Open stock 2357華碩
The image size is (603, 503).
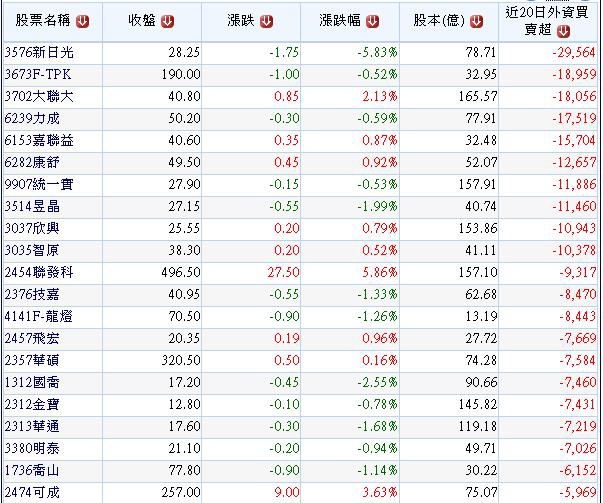pyautogui.click(x=32, y=360)
